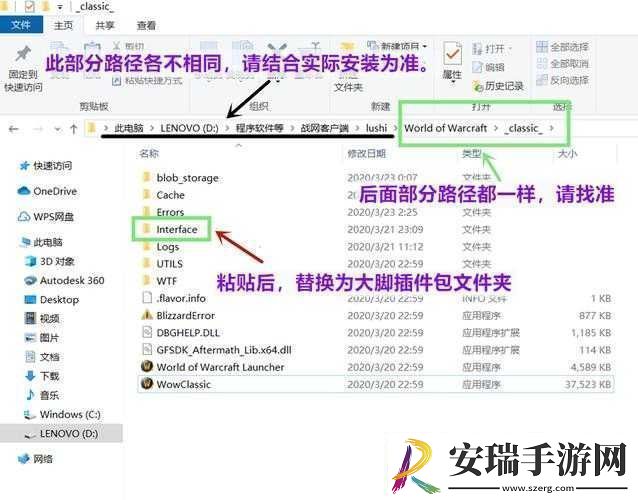Click the WowClassic application icon
The image size is (638, 500).
[146, 383]
